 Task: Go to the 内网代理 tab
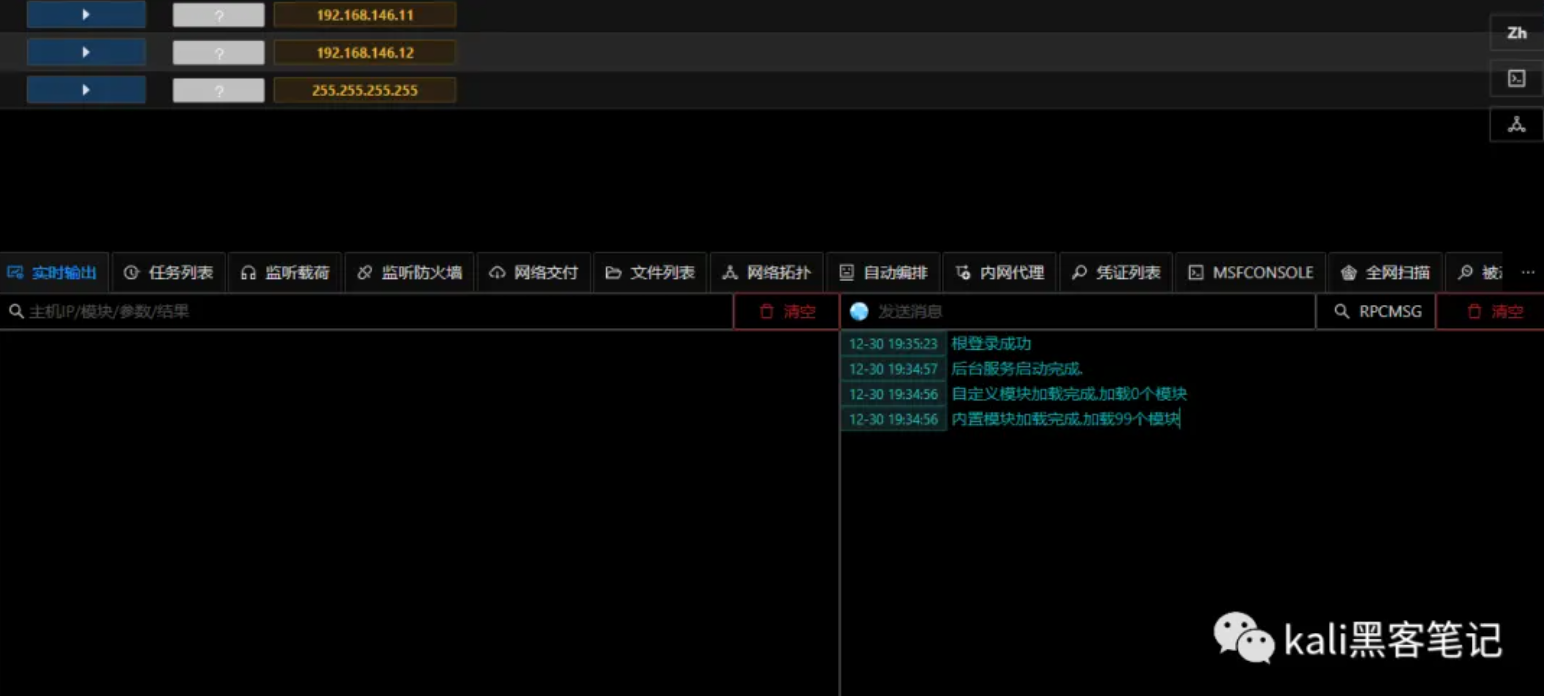(x=1000, y=273)
